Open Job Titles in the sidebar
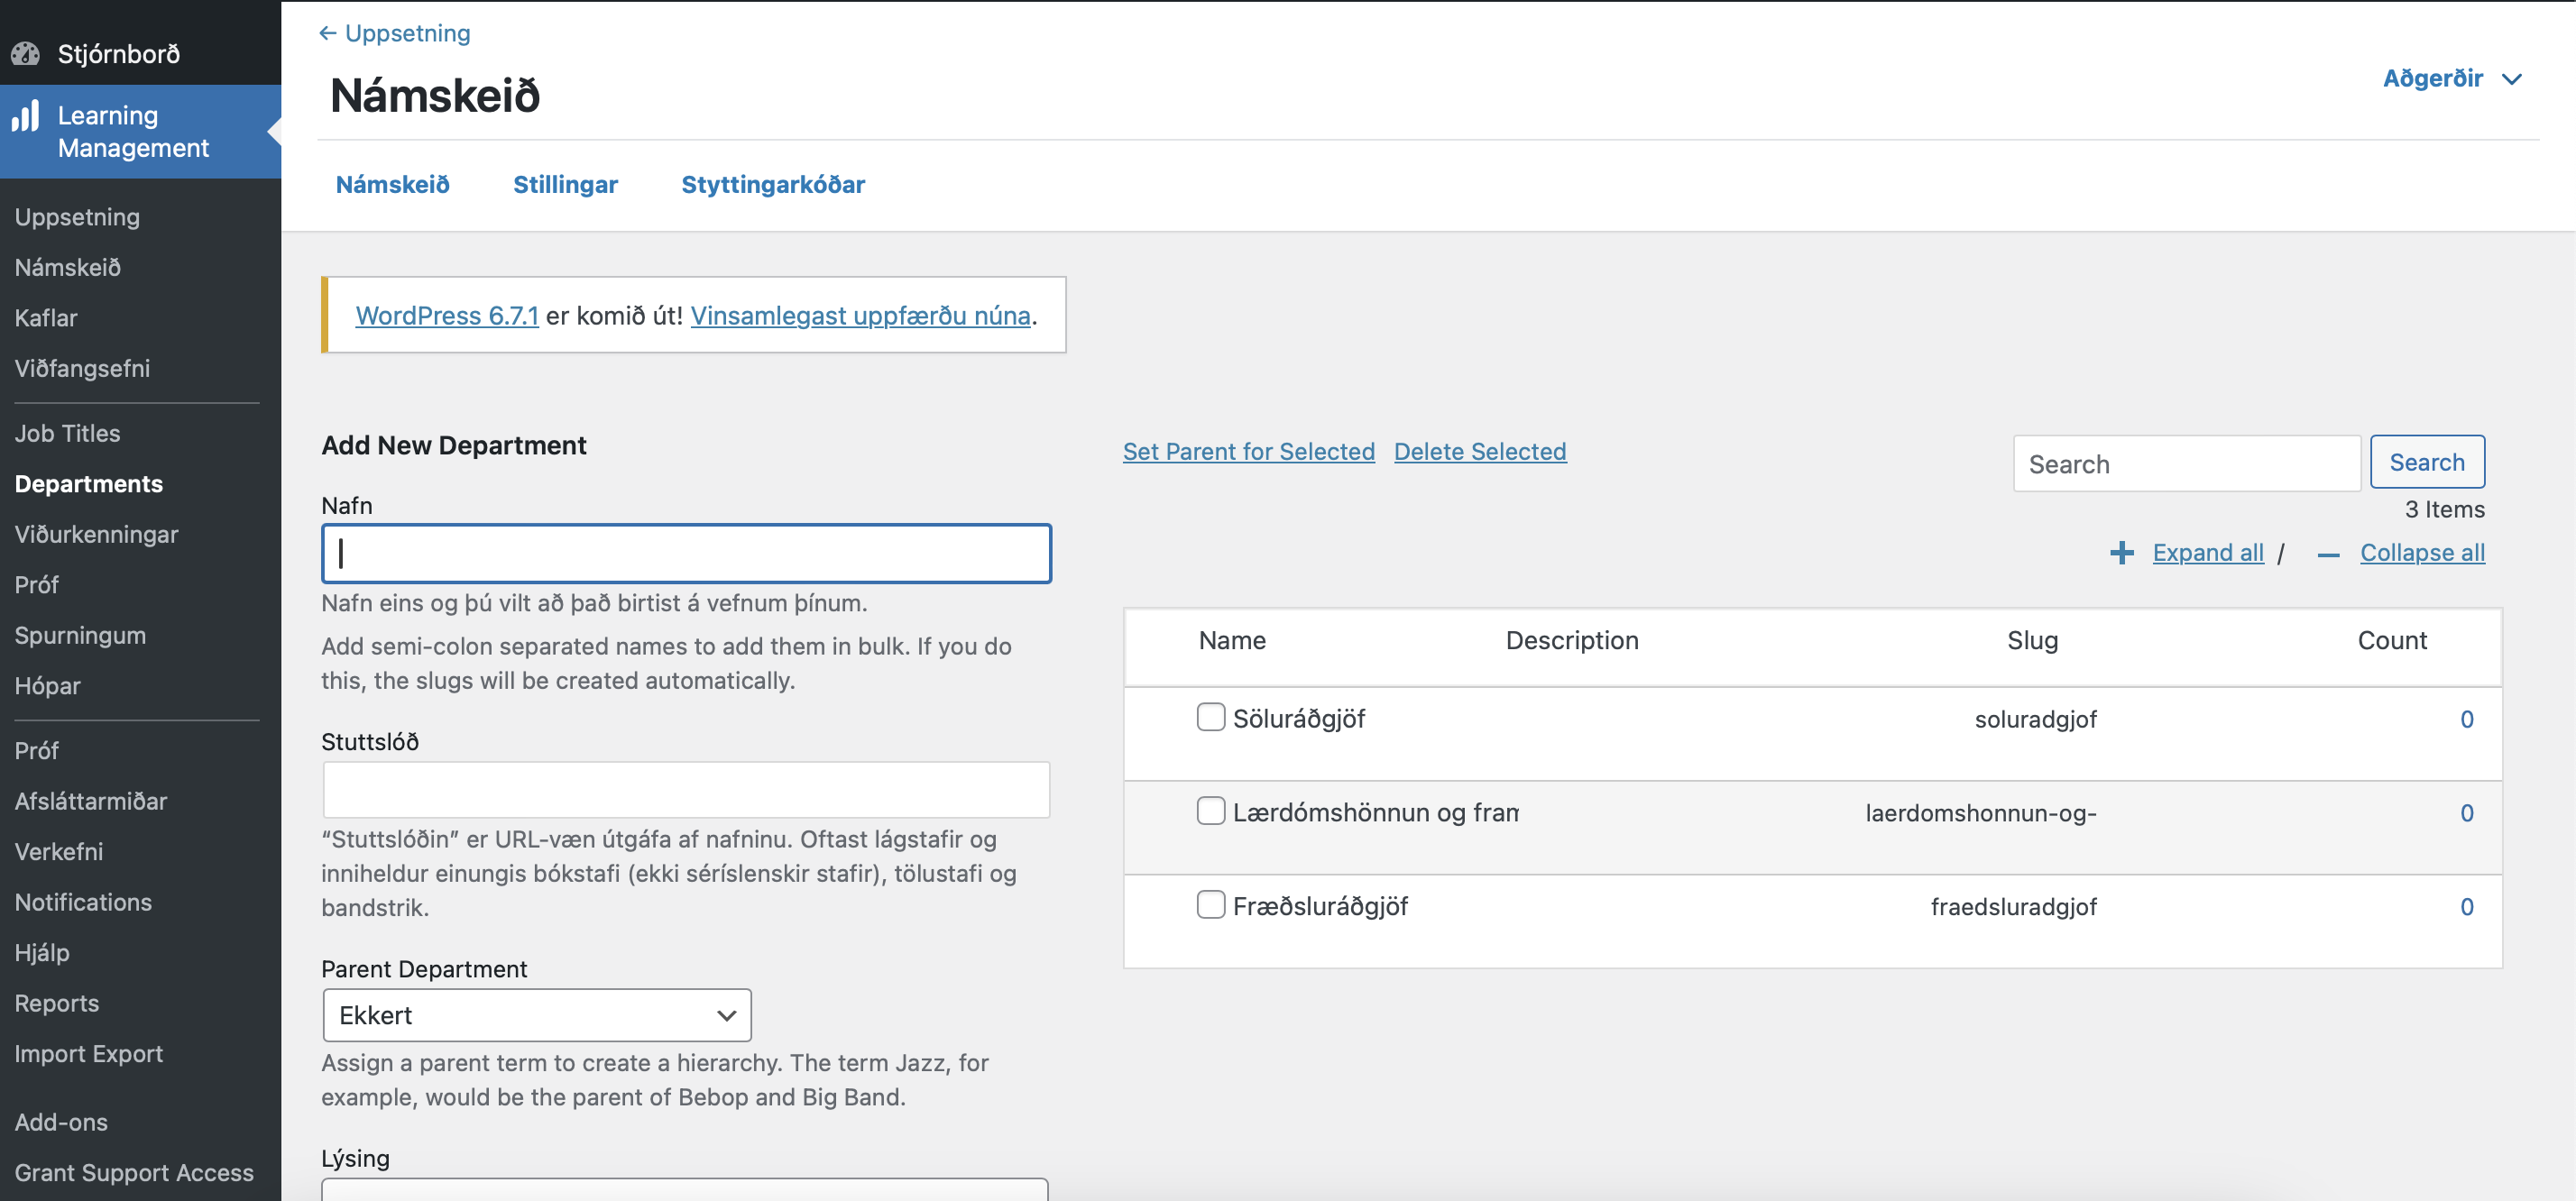Viewport: 2576px width, 1201px height. pos(67,433)
